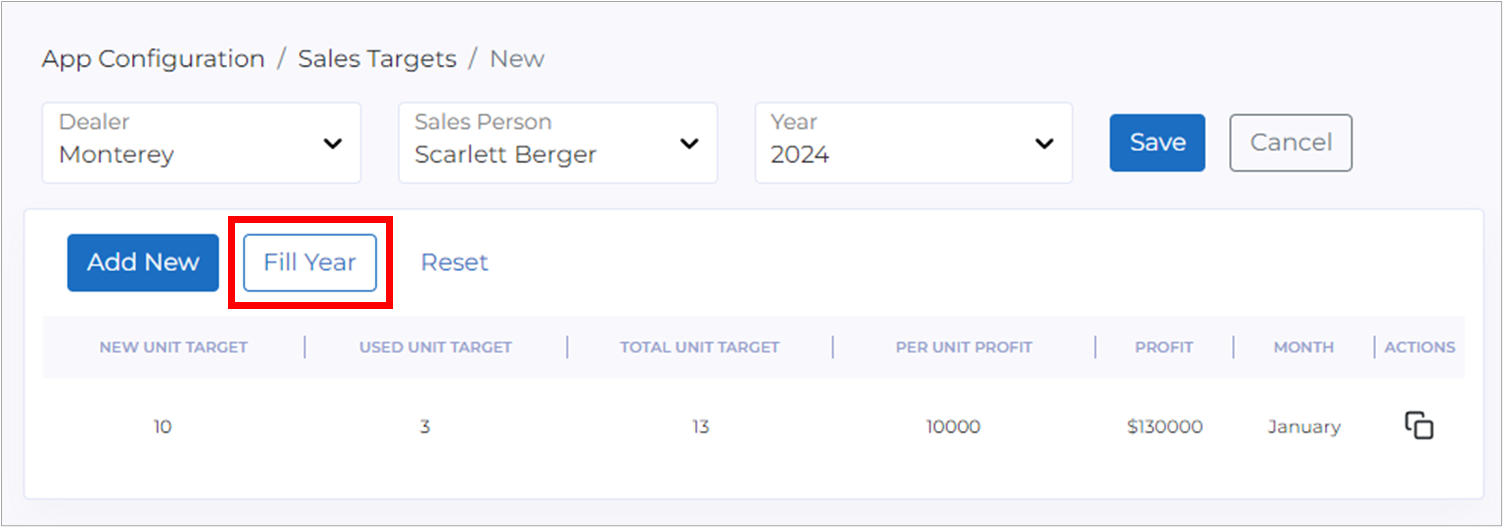Select the Per Unit Profit column header
This screenshot has width=1503, height=527.
tap(964, 347)
